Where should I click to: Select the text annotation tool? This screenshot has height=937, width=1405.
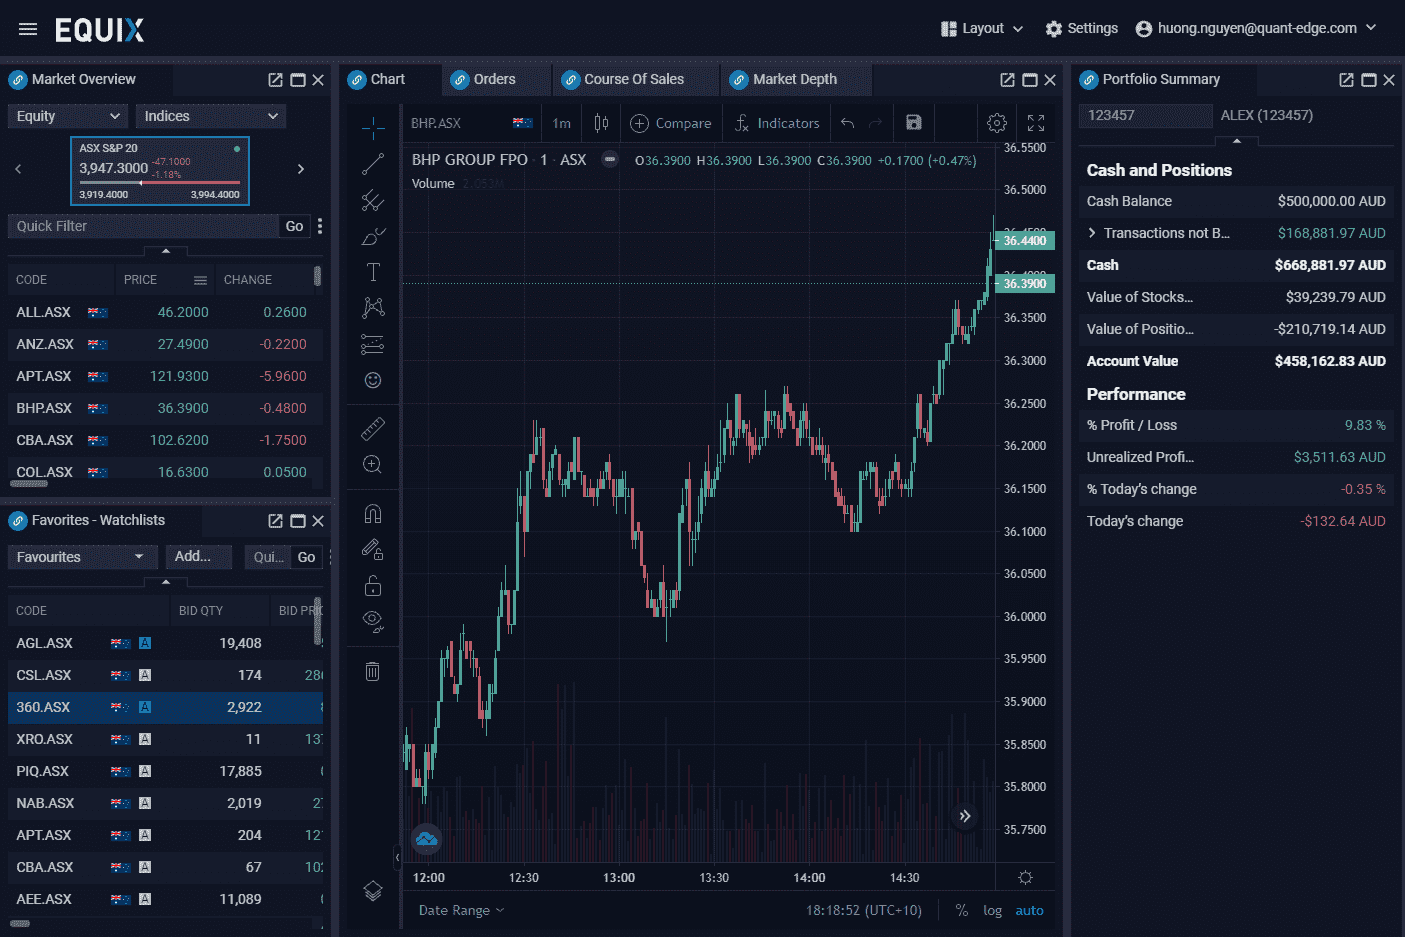tap(372, 272)
